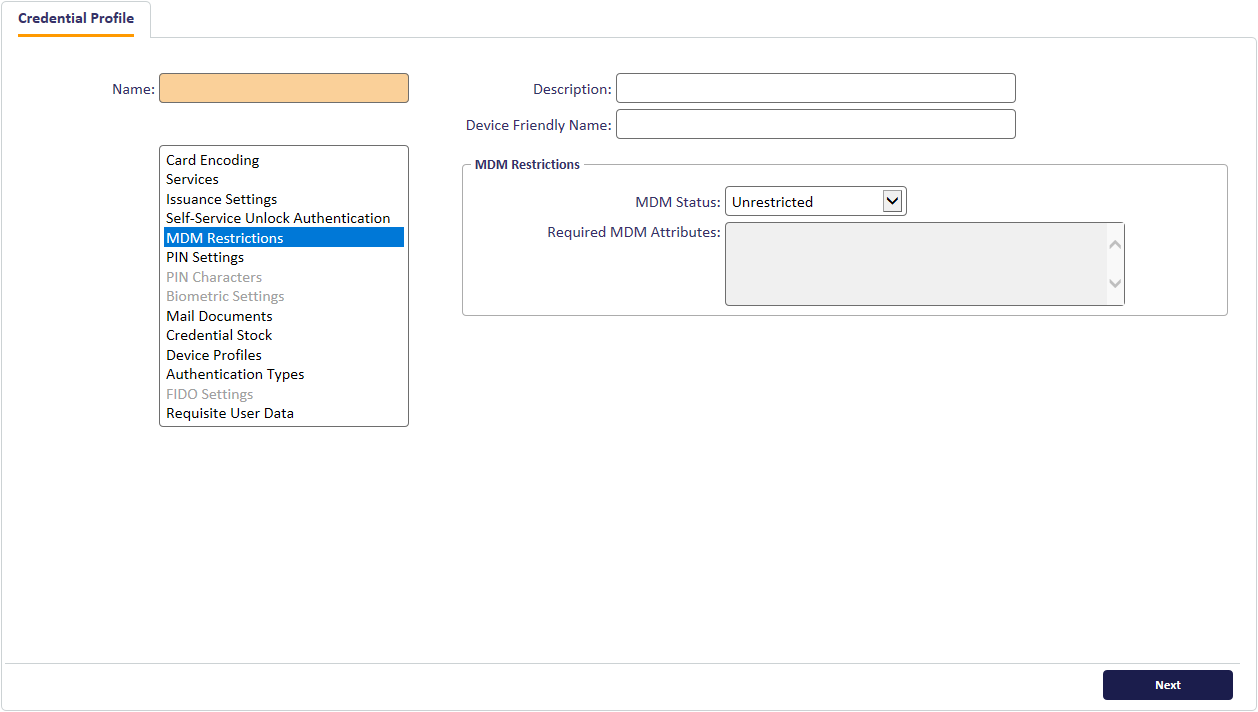Image resolution: width=1258 pixels, height=712 pixels.
Task: Click the Required MDM Attributes box
Action: (915, 264)
